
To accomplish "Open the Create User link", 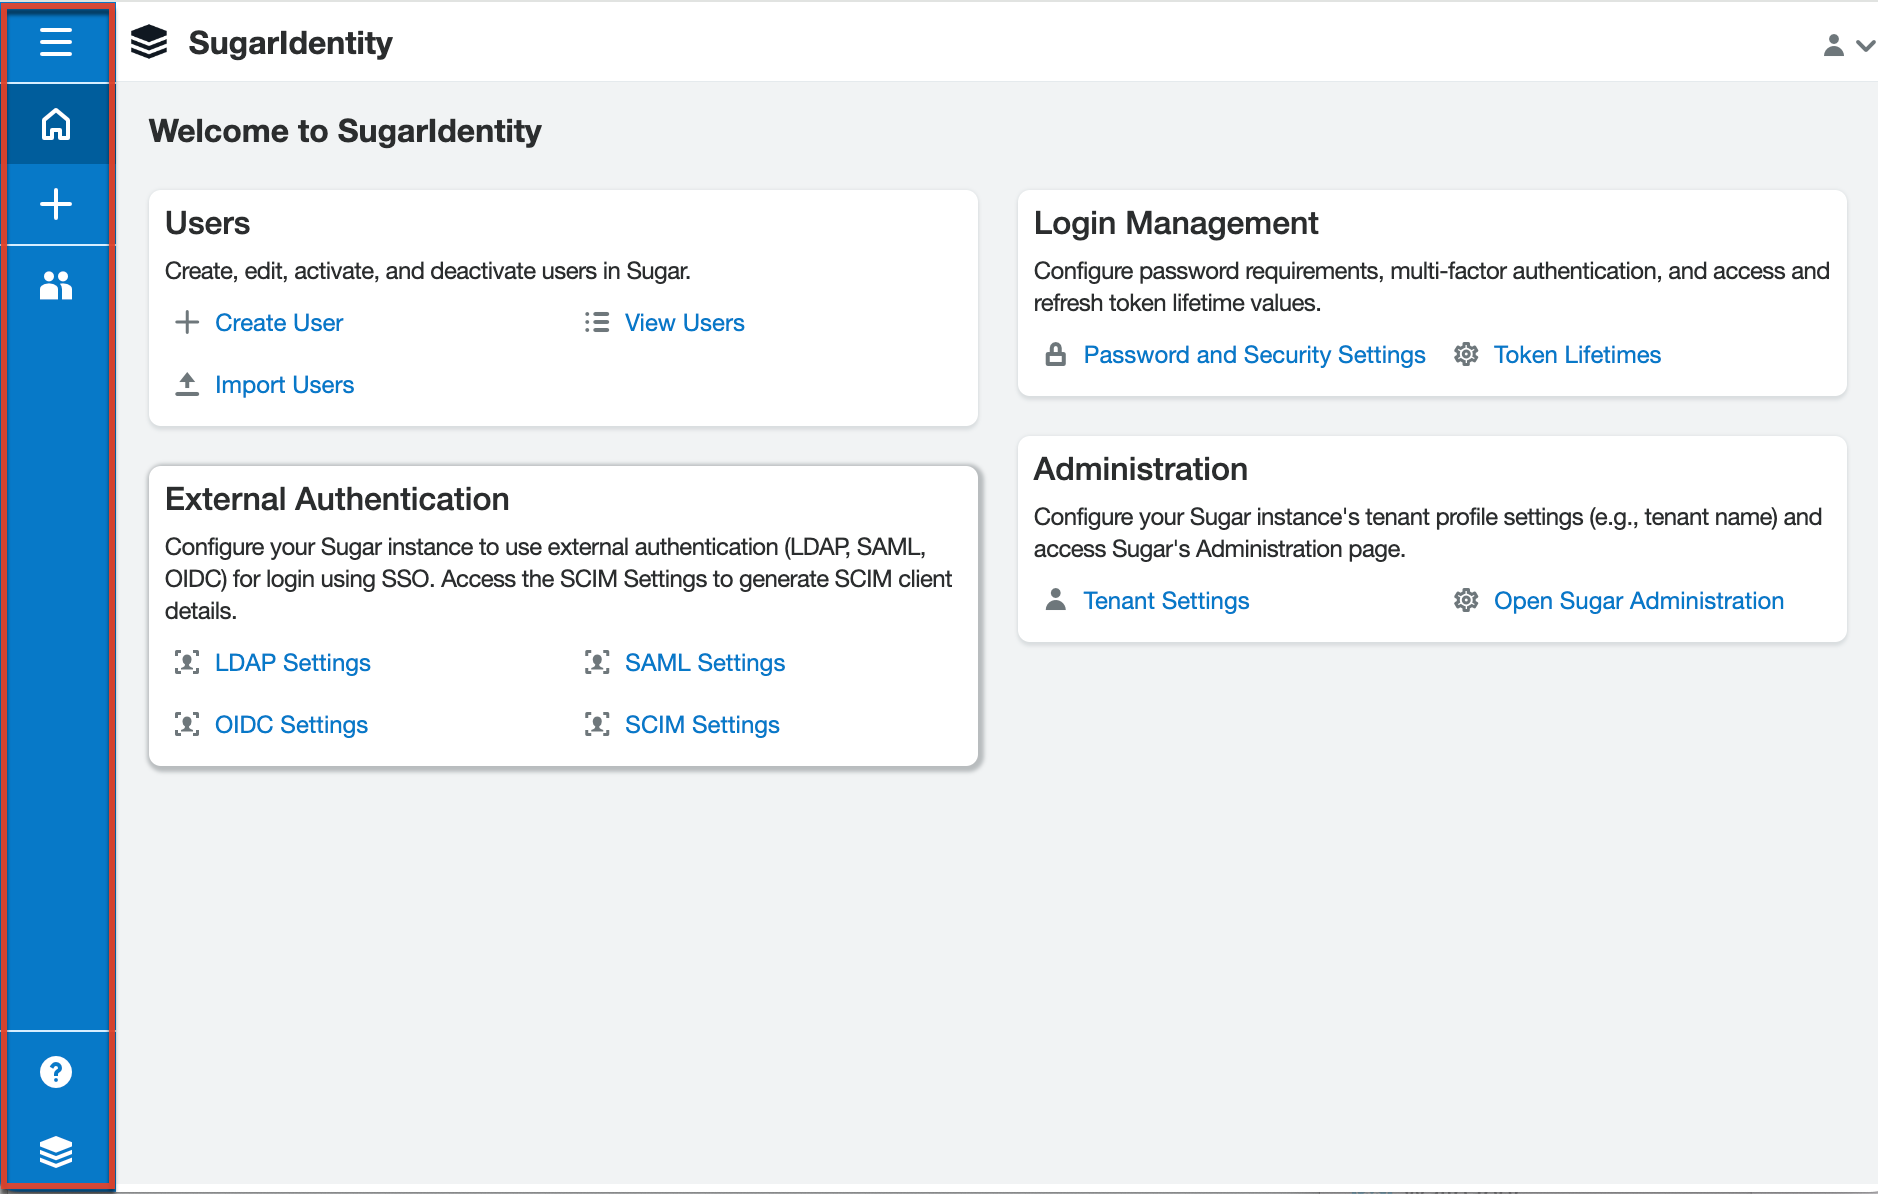I will coord(279,323).
